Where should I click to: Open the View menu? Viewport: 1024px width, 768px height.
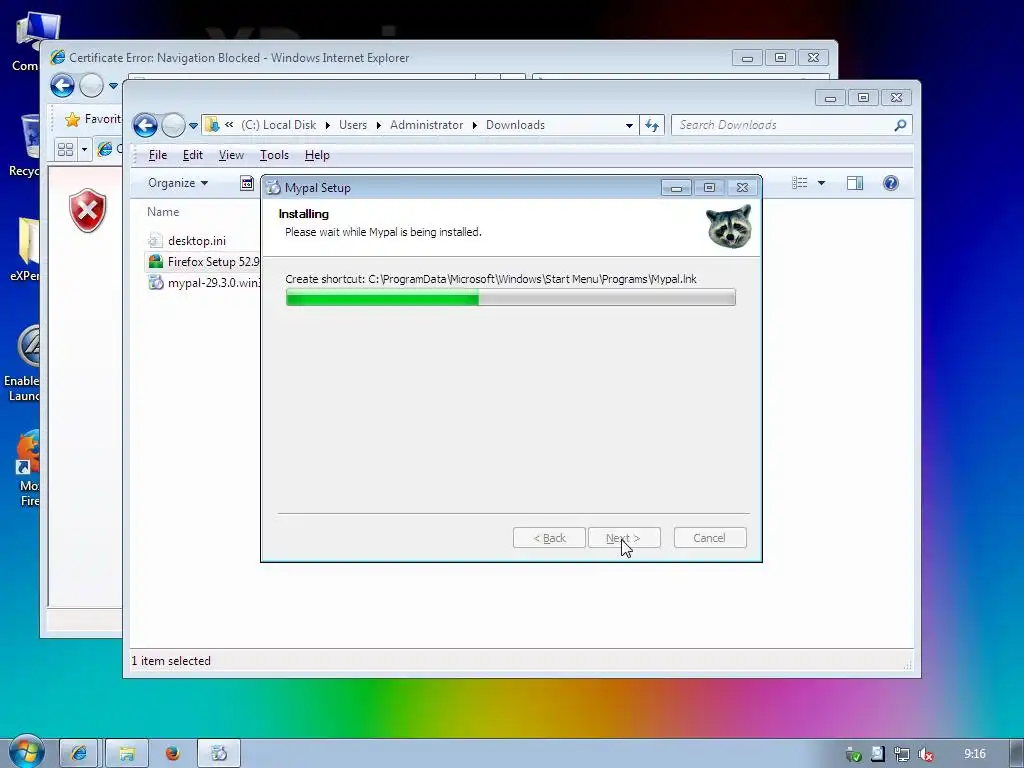pos(231,155)
